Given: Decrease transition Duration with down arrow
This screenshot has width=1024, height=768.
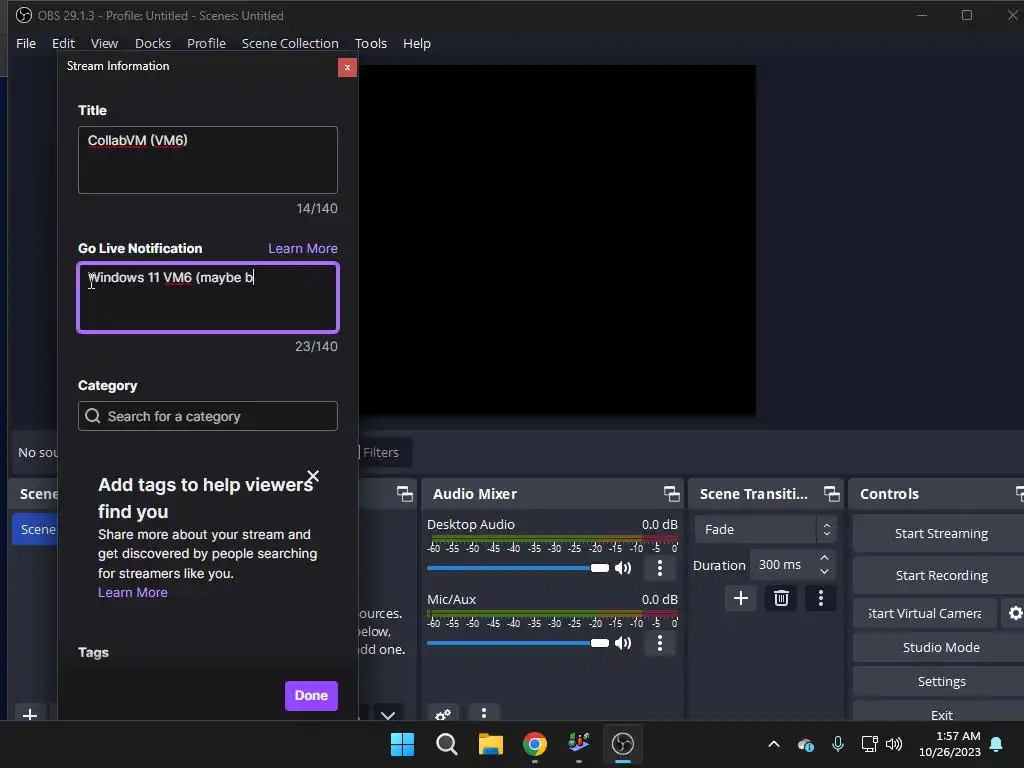Looking at the screenshot, I should click(824, 572).
